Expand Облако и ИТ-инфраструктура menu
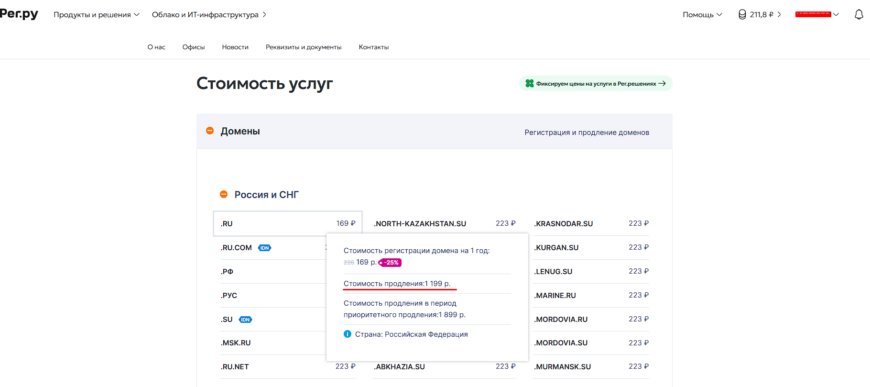Viewport: 870px width, 387px height. (209, 15)
